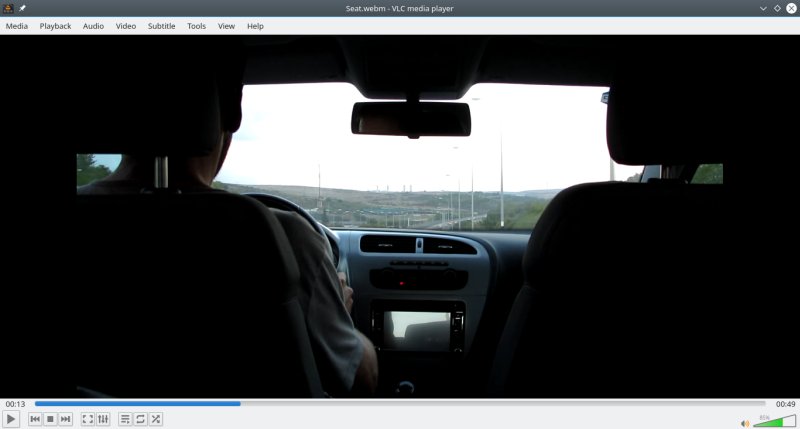
Task: Toggle shuffle random playback
Action: (156, 419)
